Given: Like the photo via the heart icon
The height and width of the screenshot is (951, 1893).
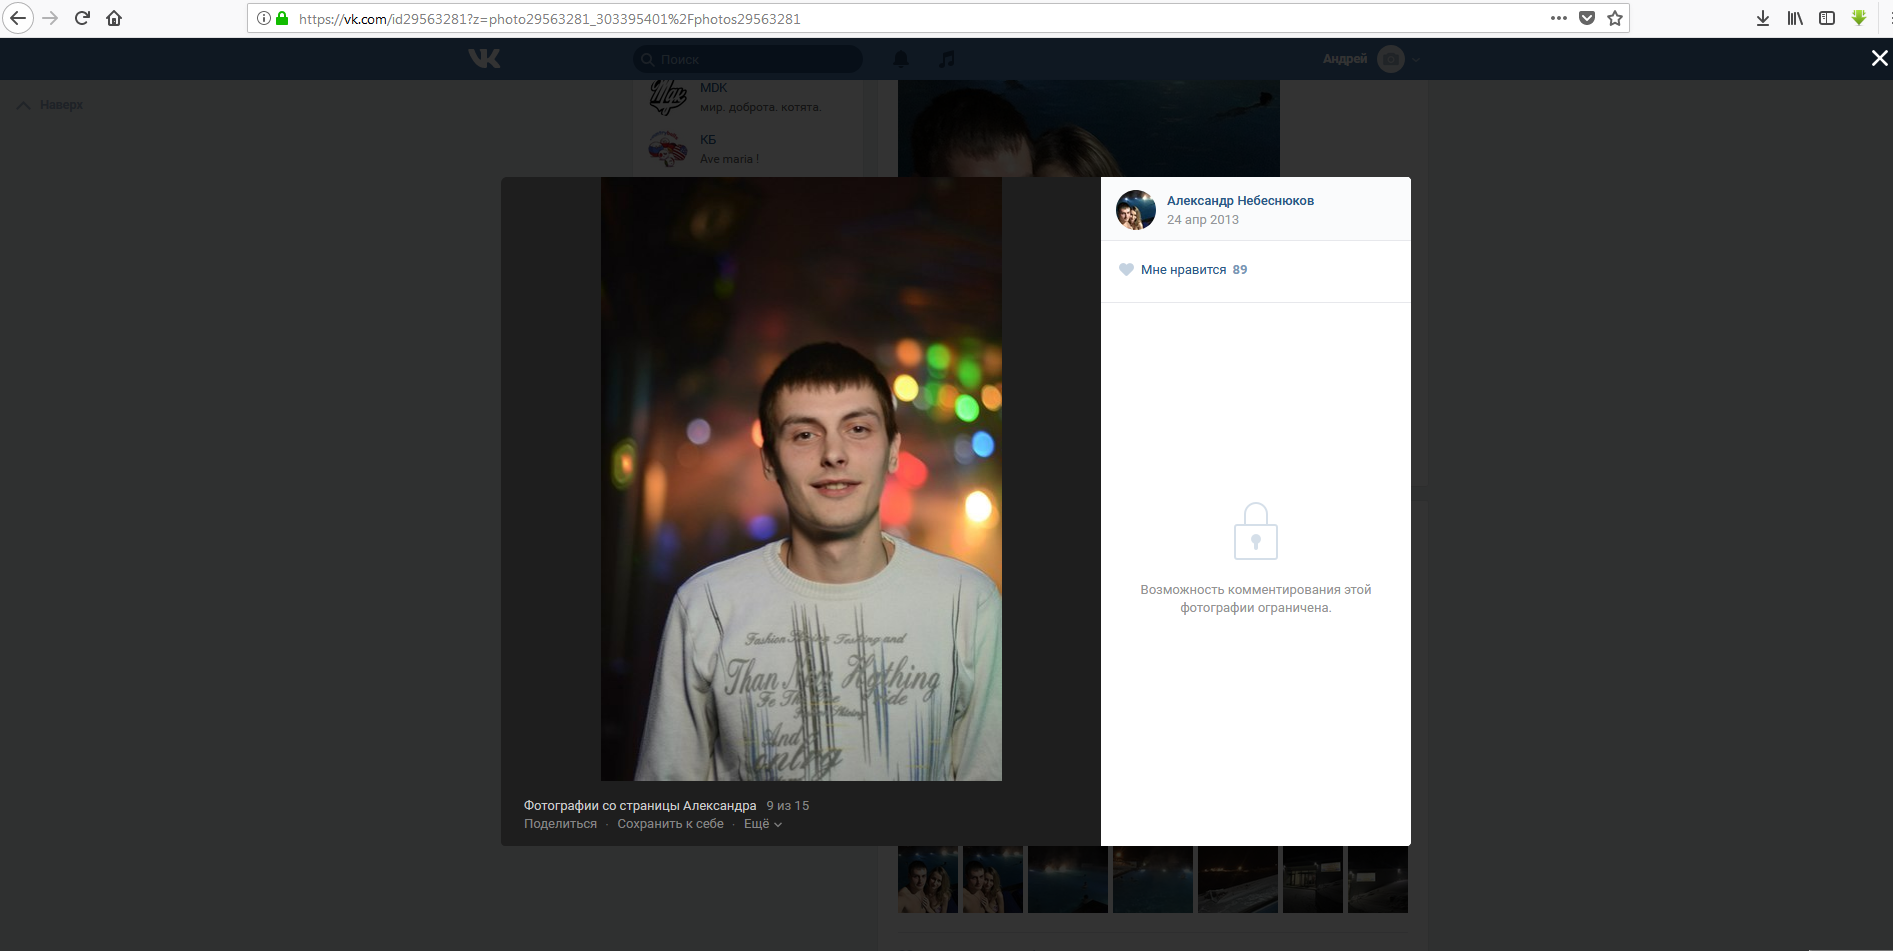Looking at the screenshot, I should [1126, 270].
